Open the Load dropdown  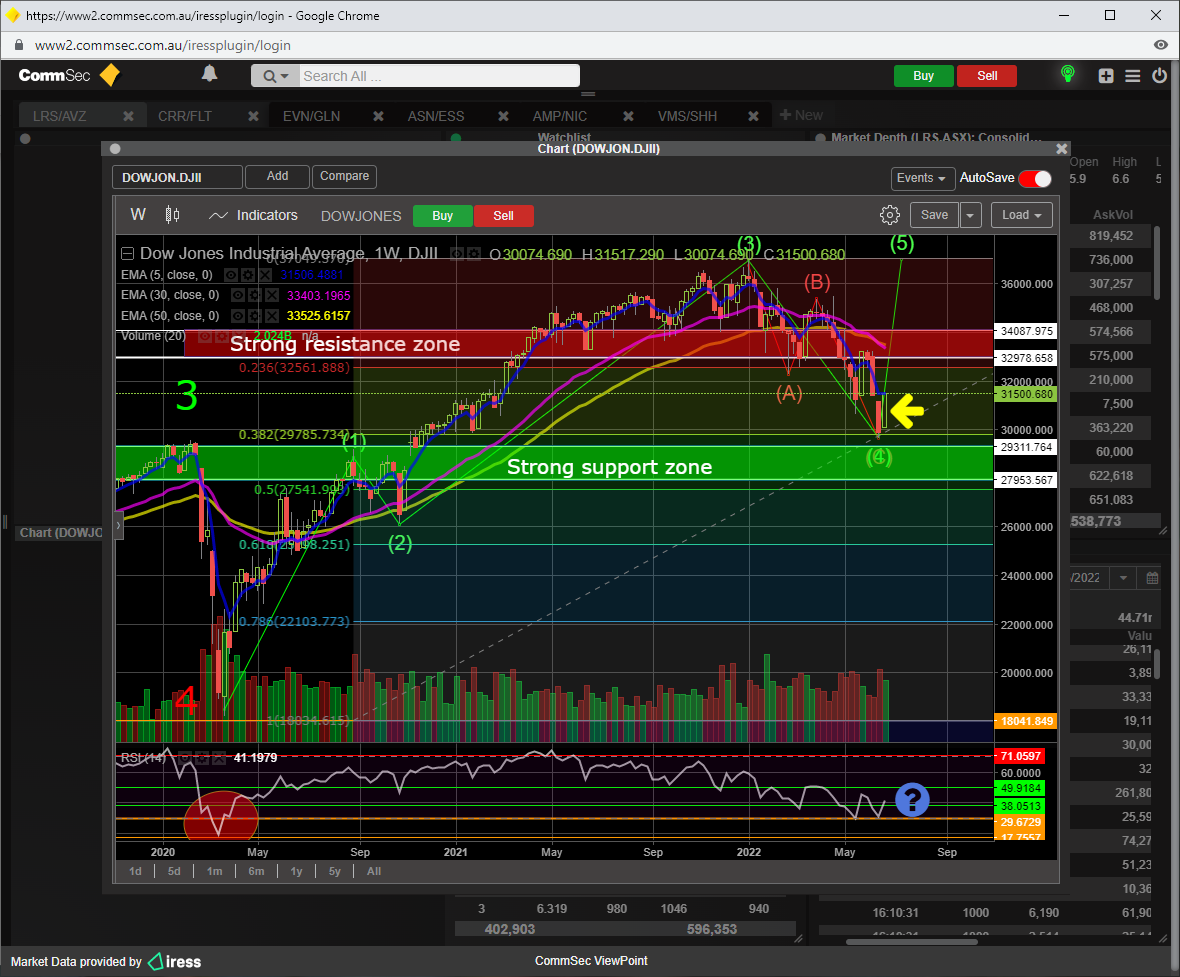pos(1021,215)
